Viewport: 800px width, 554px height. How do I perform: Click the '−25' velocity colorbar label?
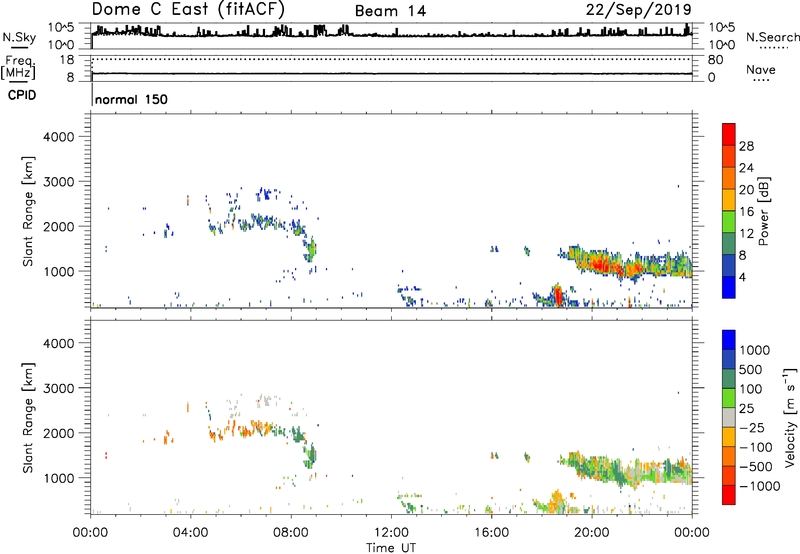[752, 428]
